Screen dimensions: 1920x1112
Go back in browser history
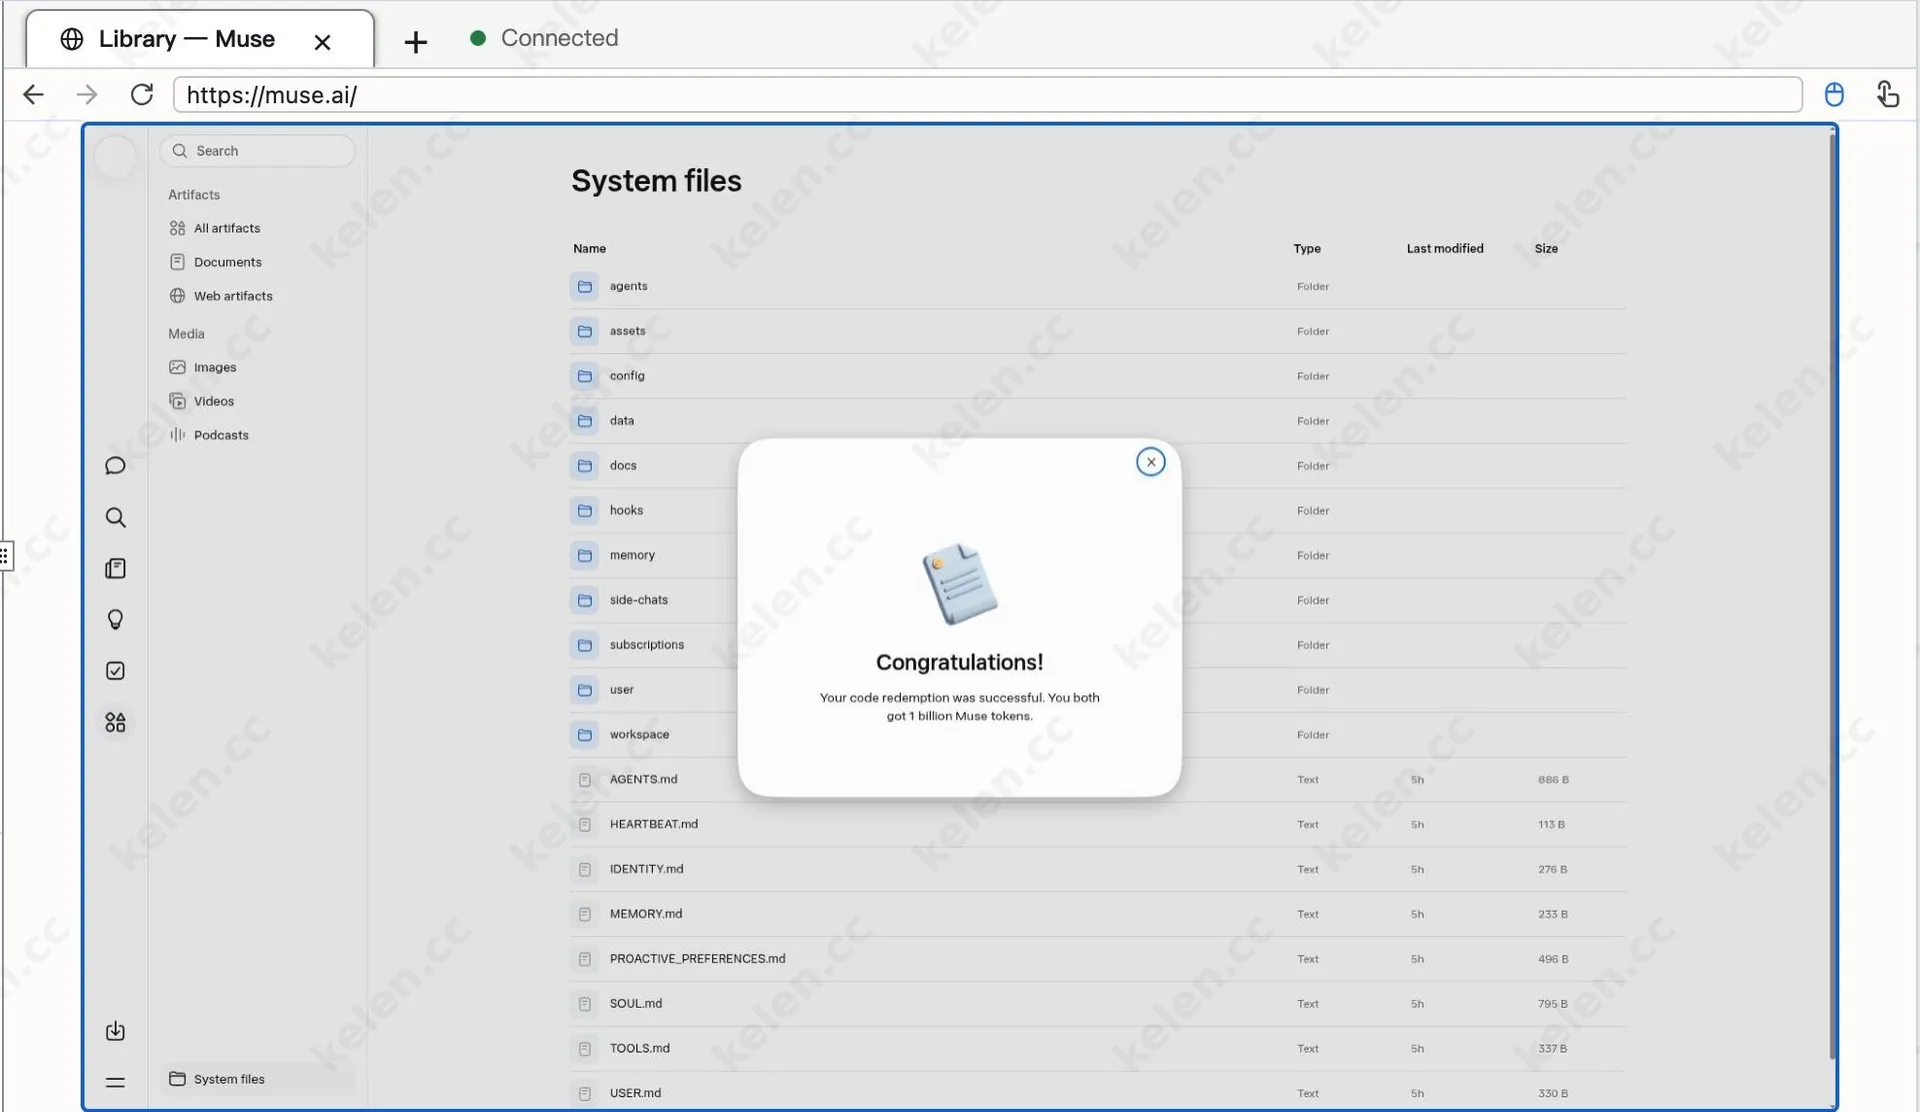34,95
